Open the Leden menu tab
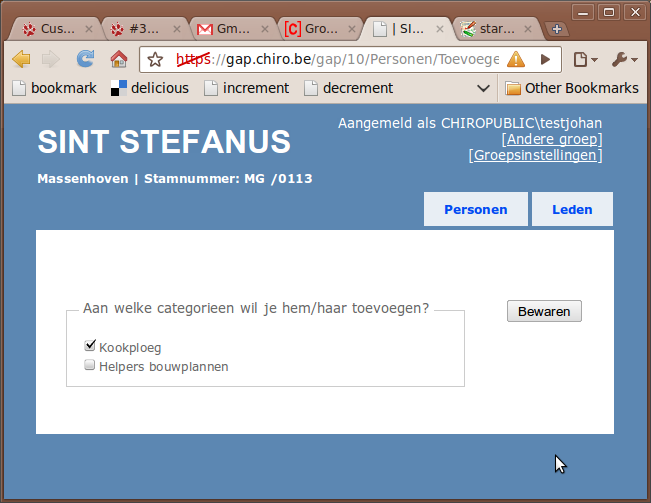Image resolution: width=651 pixels, height=503 pixels. (x=572, y=209)
